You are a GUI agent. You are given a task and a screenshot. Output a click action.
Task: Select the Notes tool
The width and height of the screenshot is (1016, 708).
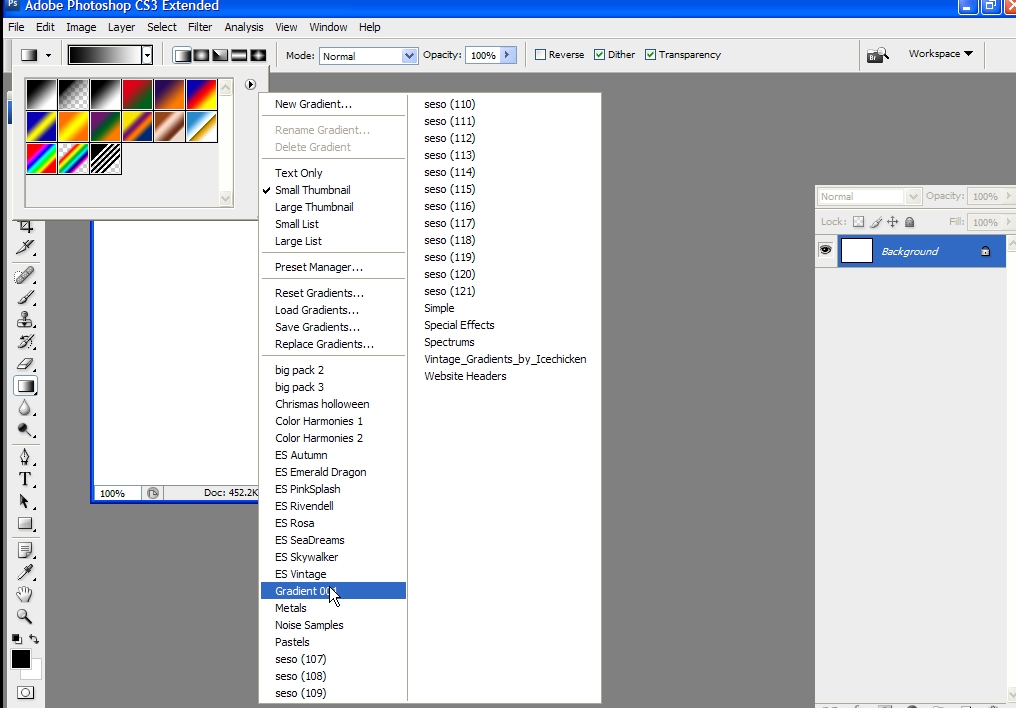tap(25, 551)
